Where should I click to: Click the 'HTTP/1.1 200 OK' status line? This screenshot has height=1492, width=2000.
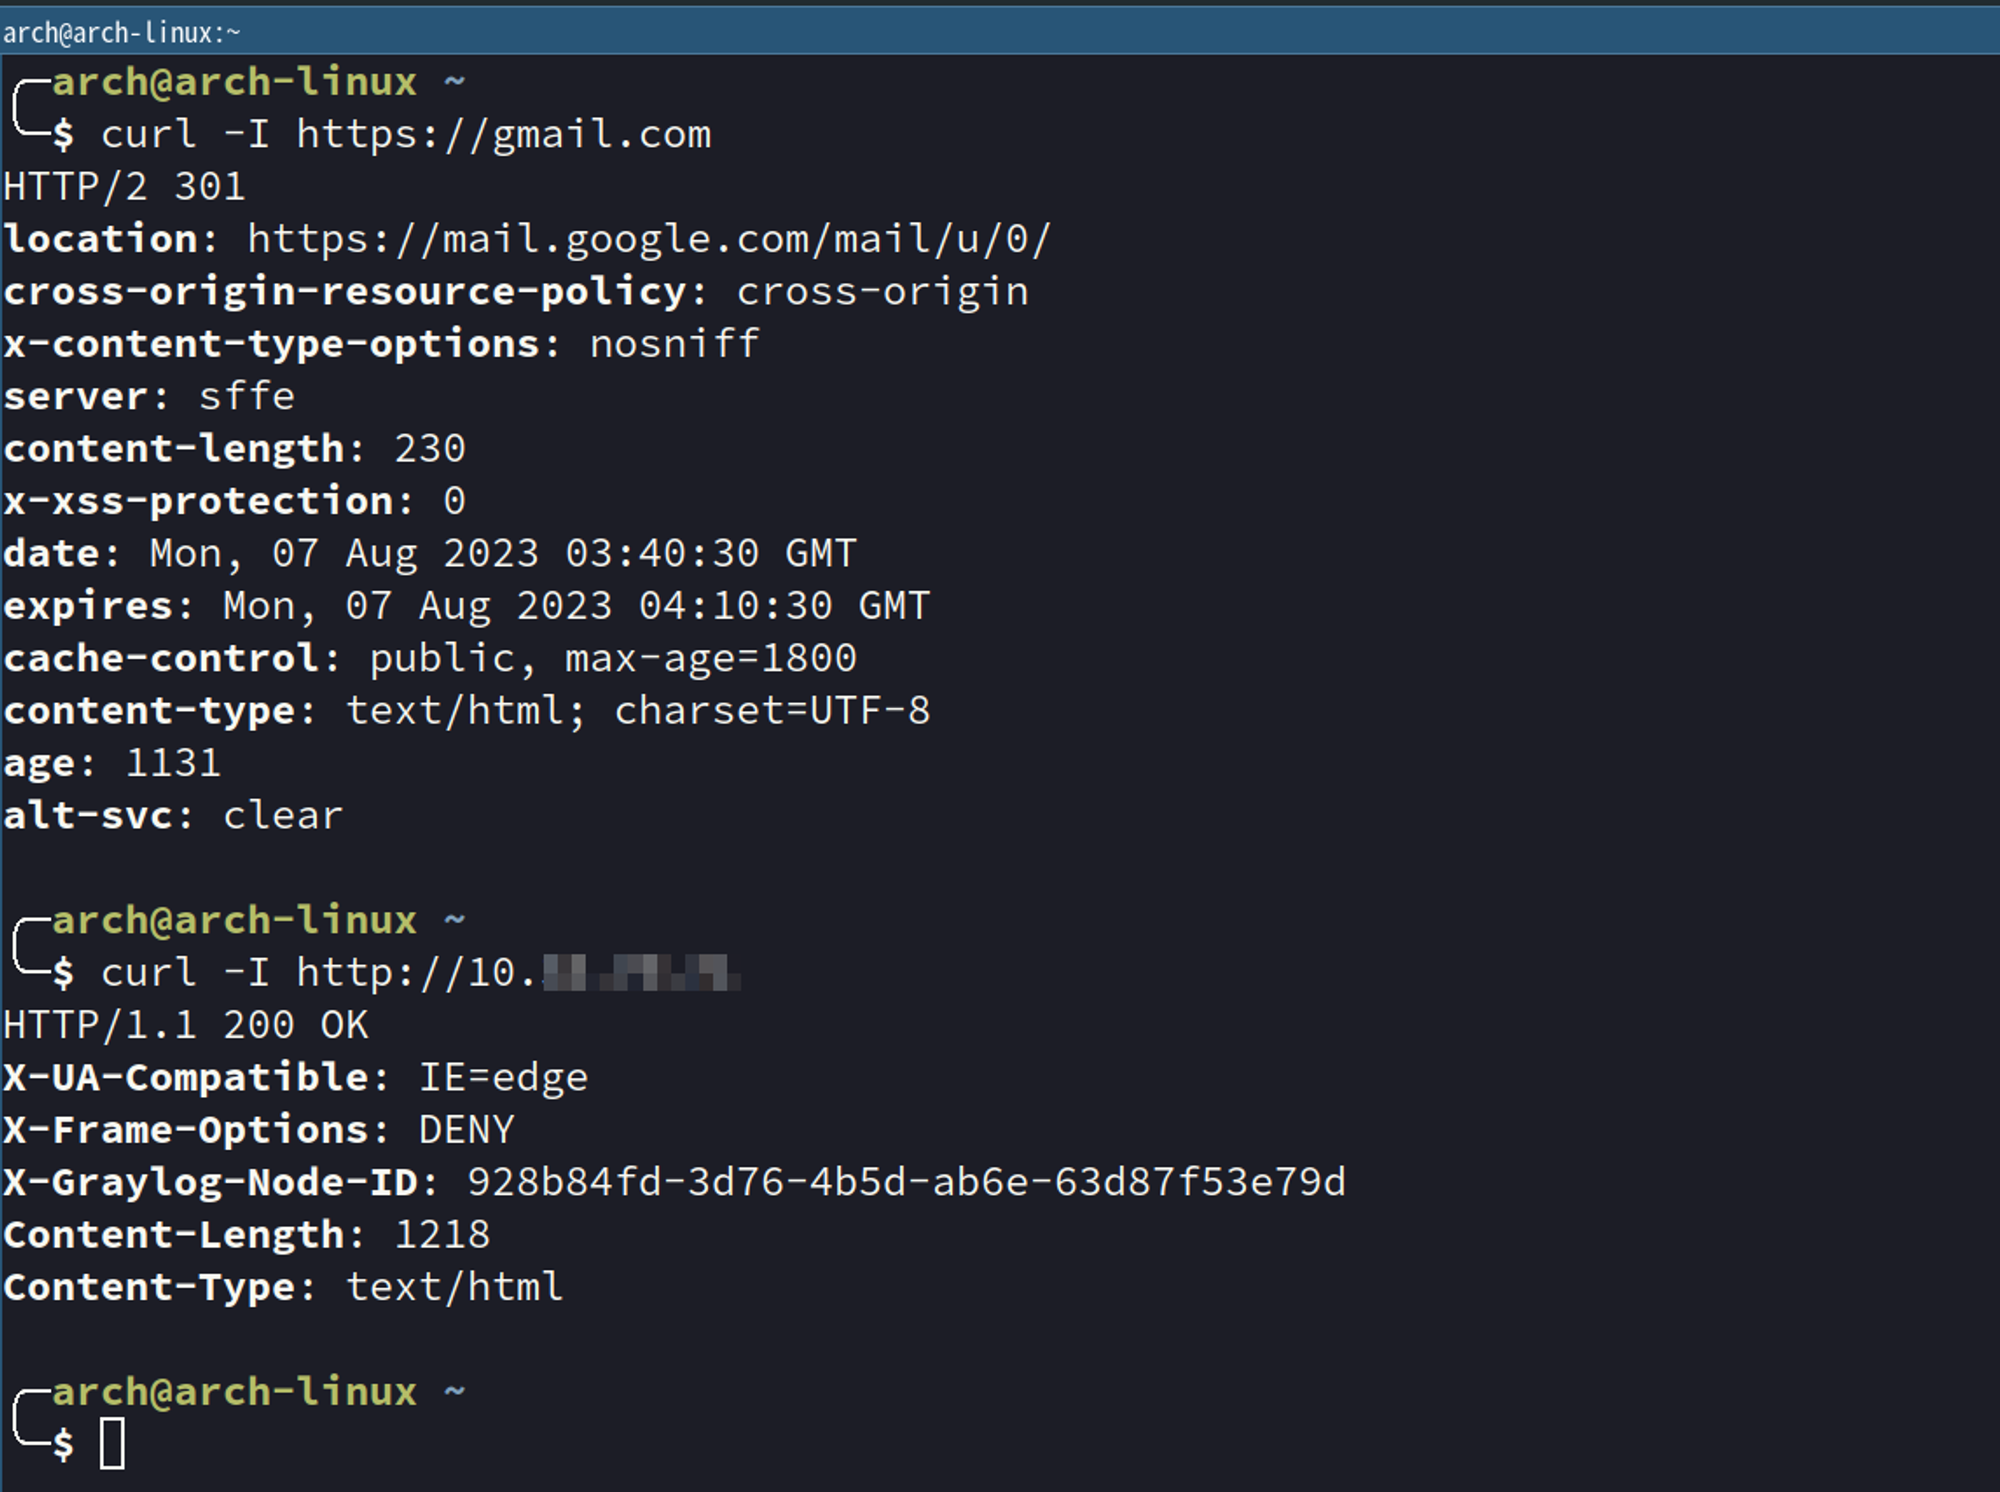click(x=186, y=1025)
